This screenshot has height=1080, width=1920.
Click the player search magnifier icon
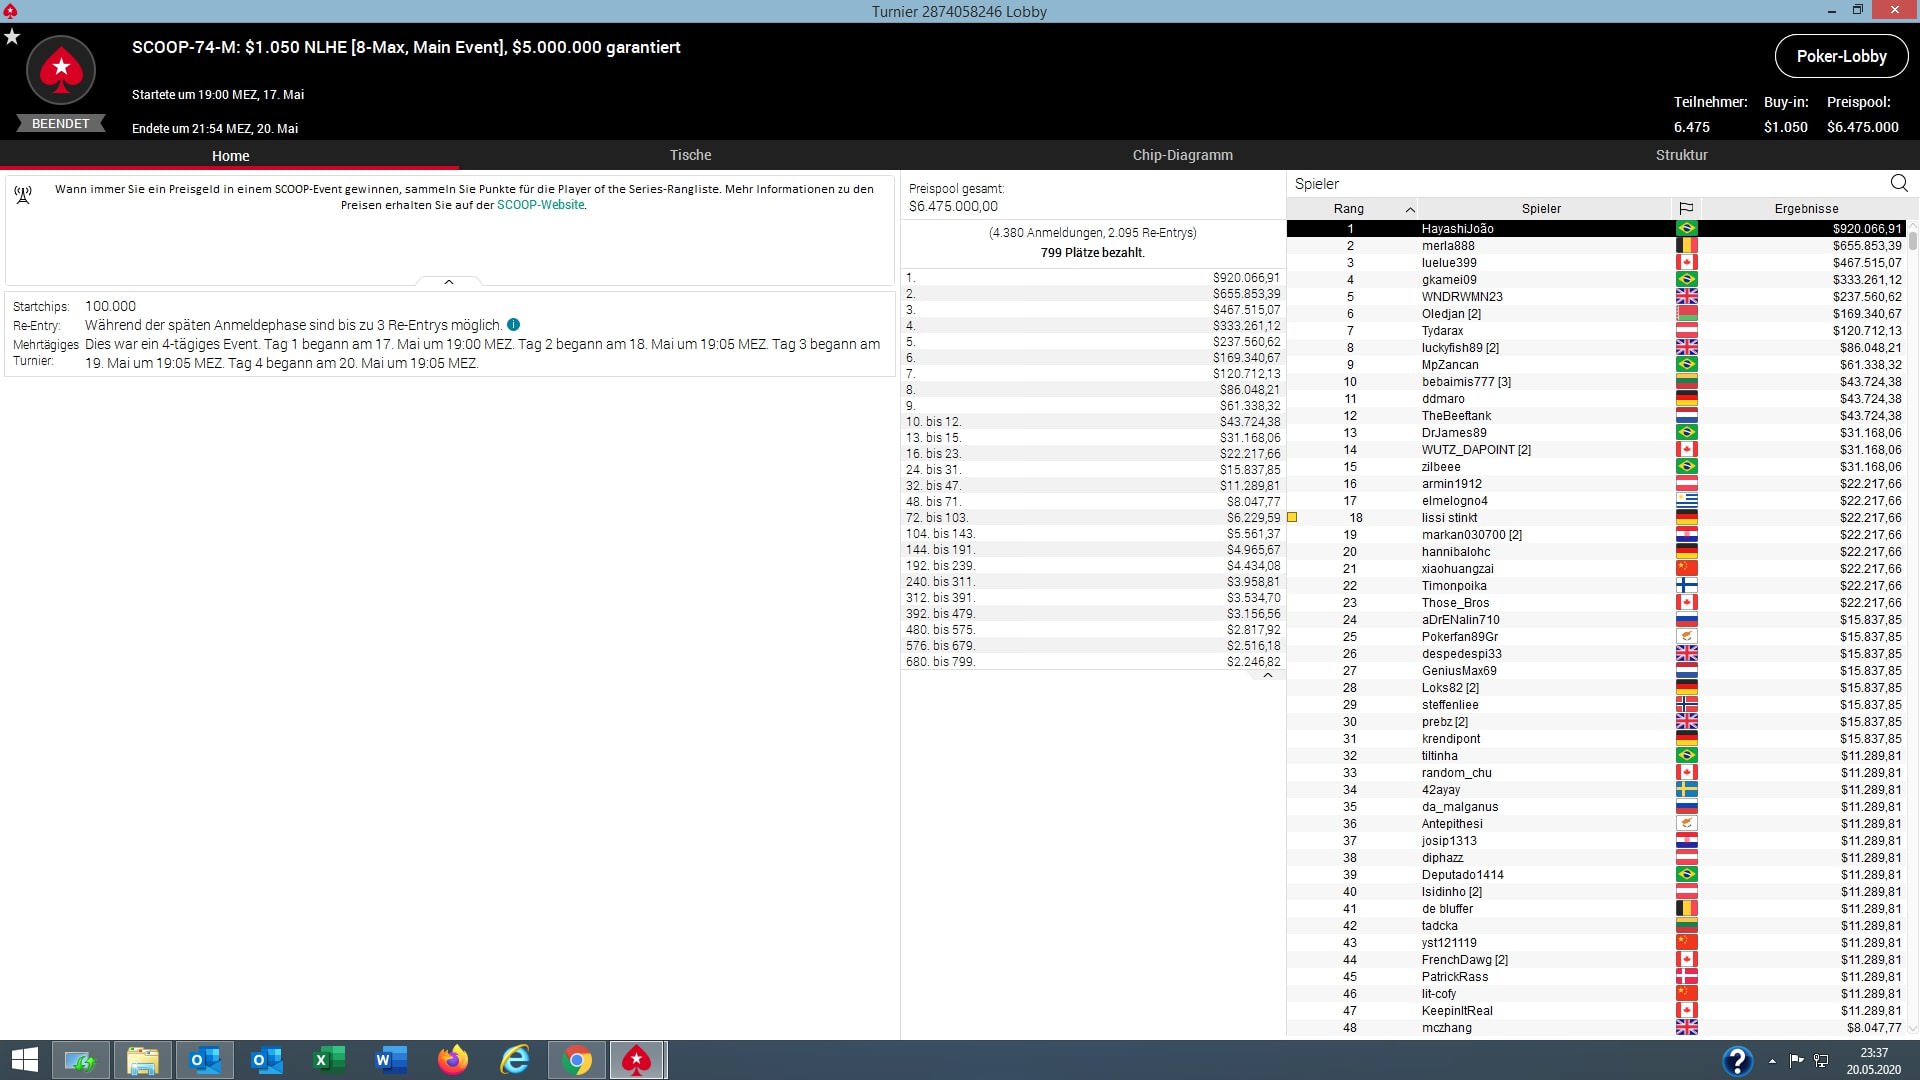[1899, 183]
